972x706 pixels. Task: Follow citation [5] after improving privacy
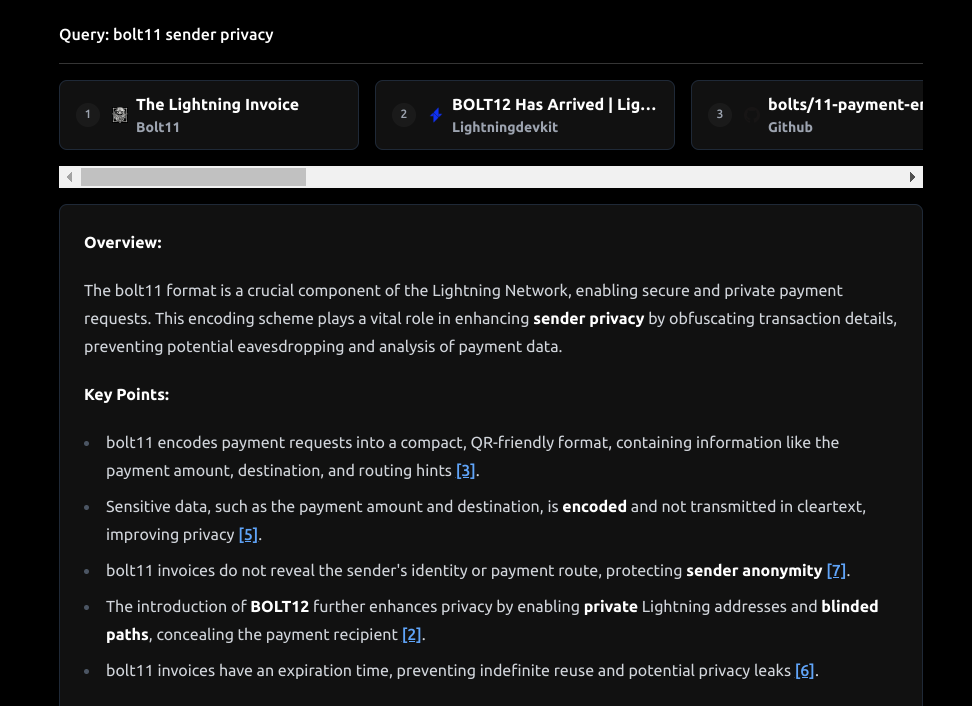click(x=248, y=534)
